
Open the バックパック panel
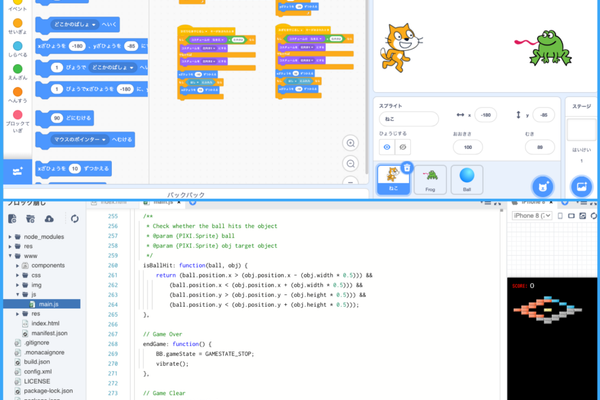pyautogui.click(x=186, y=195)
